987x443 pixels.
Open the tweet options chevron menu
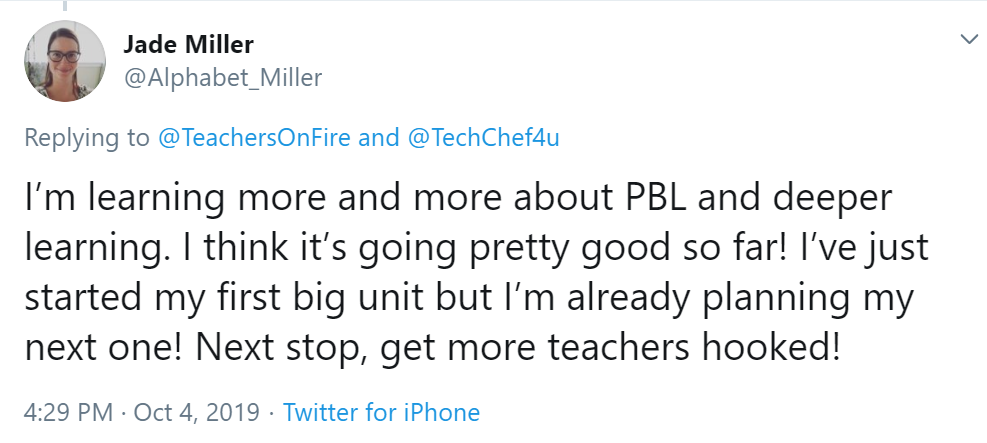coord(968,39)
